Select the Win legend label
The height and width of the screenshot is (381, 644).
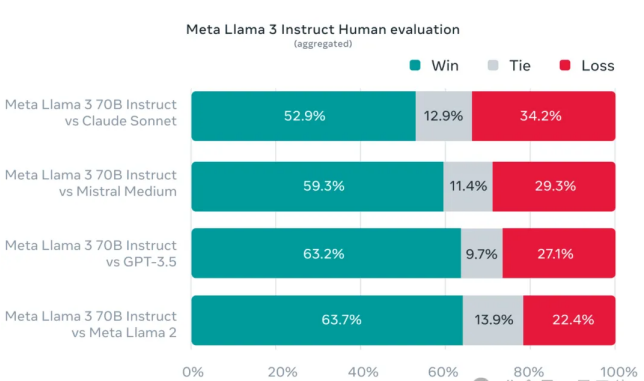point(445,66)
